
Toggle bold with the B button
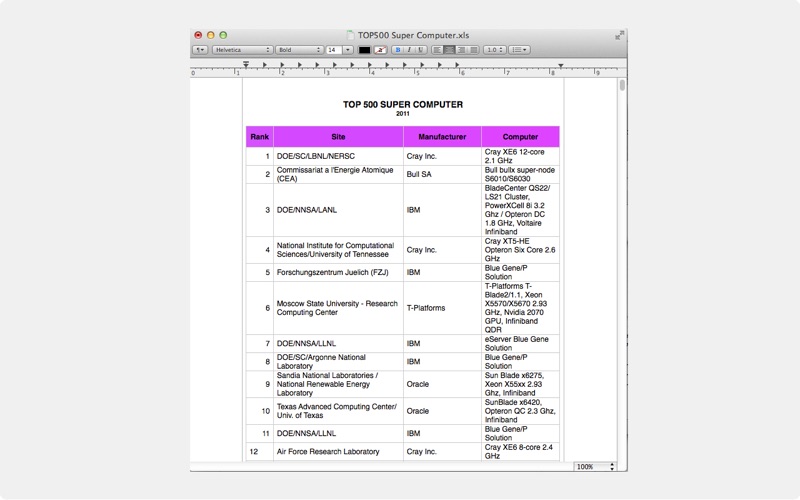coord(397,50)
